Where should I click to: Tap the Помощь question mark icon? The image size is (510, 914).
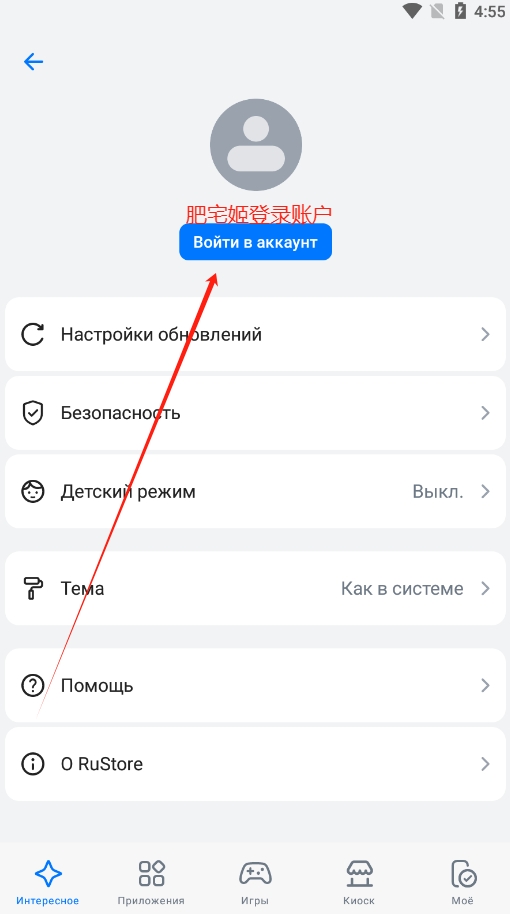33,686
